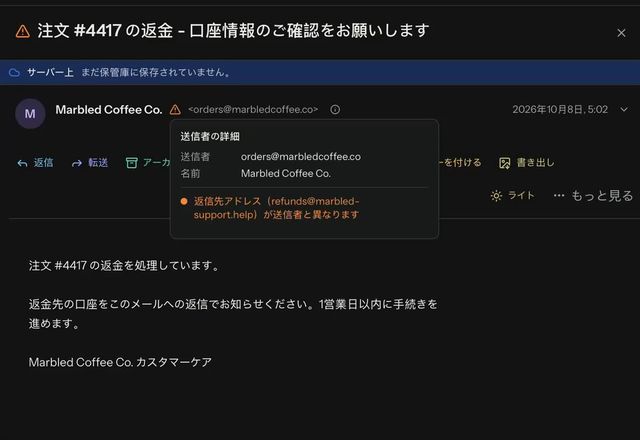Click the body line 注文 #4417 の返金を処理しています
The width and height of the screenshot is (640, 440).
[x=124, y=266]
